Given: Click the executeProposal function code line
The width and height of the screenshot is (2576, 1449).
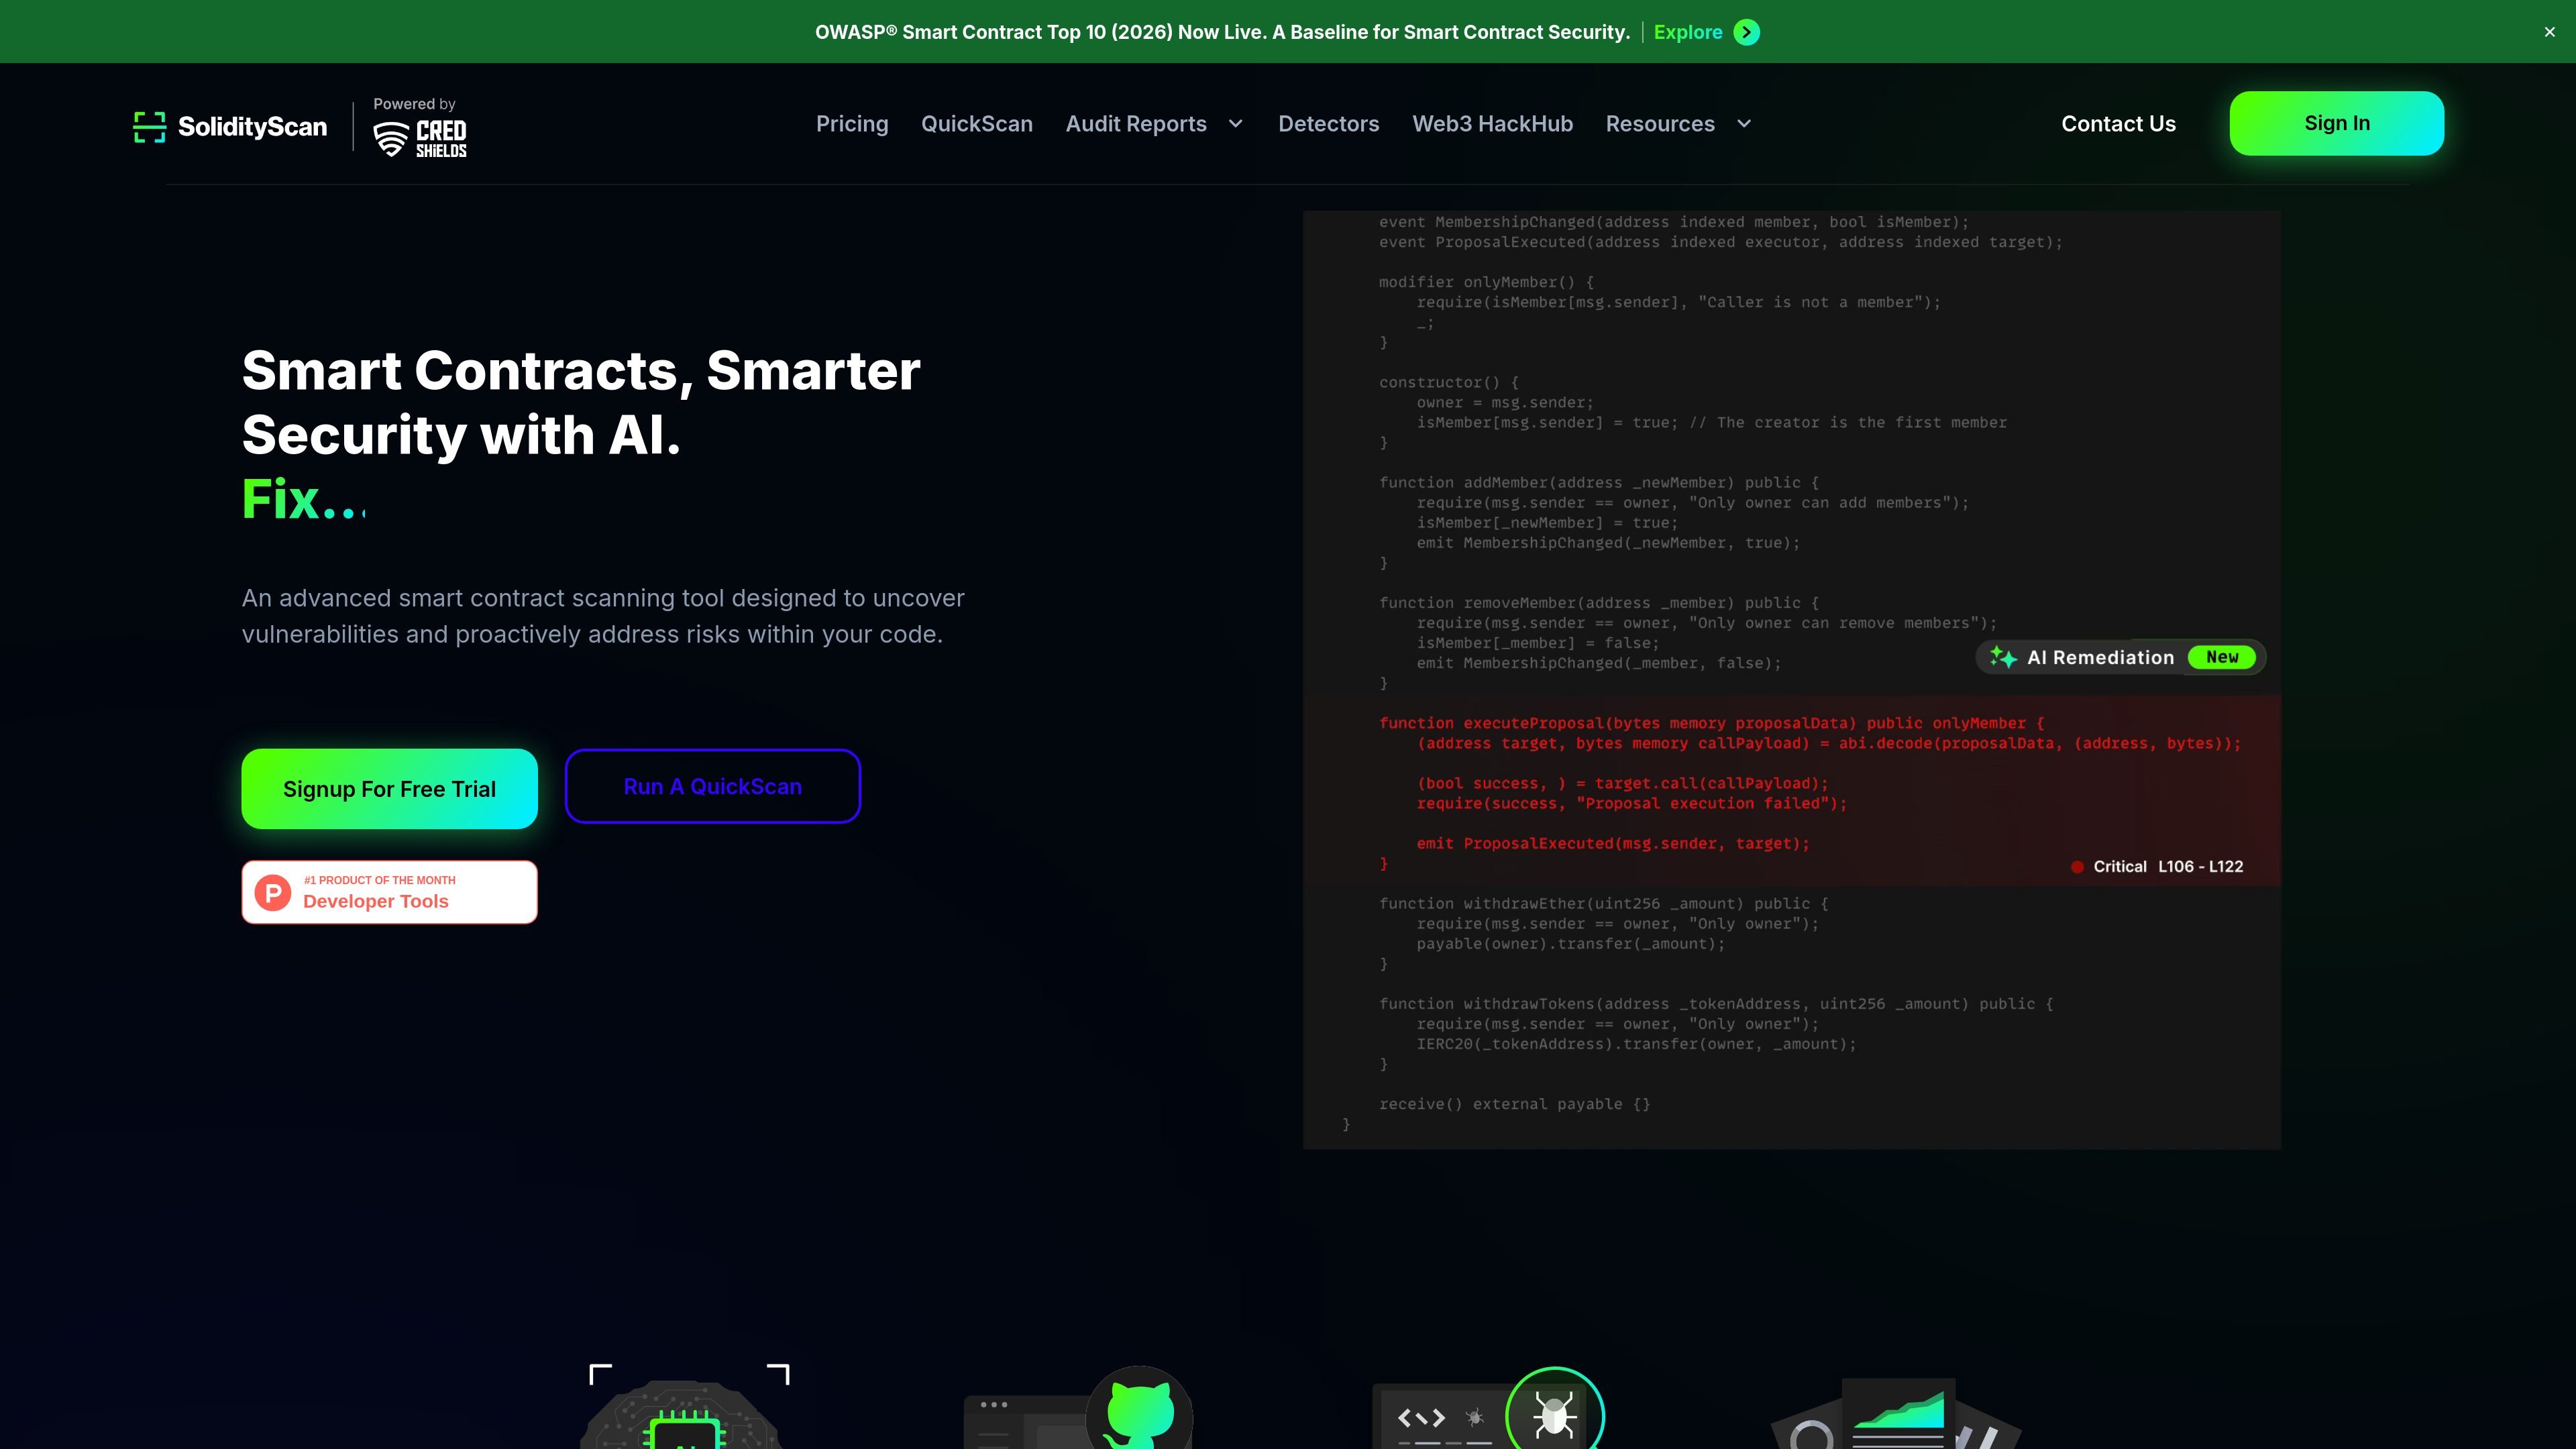Looking at the screenshot, I should pyautogui.click(x=1712, y=723).
